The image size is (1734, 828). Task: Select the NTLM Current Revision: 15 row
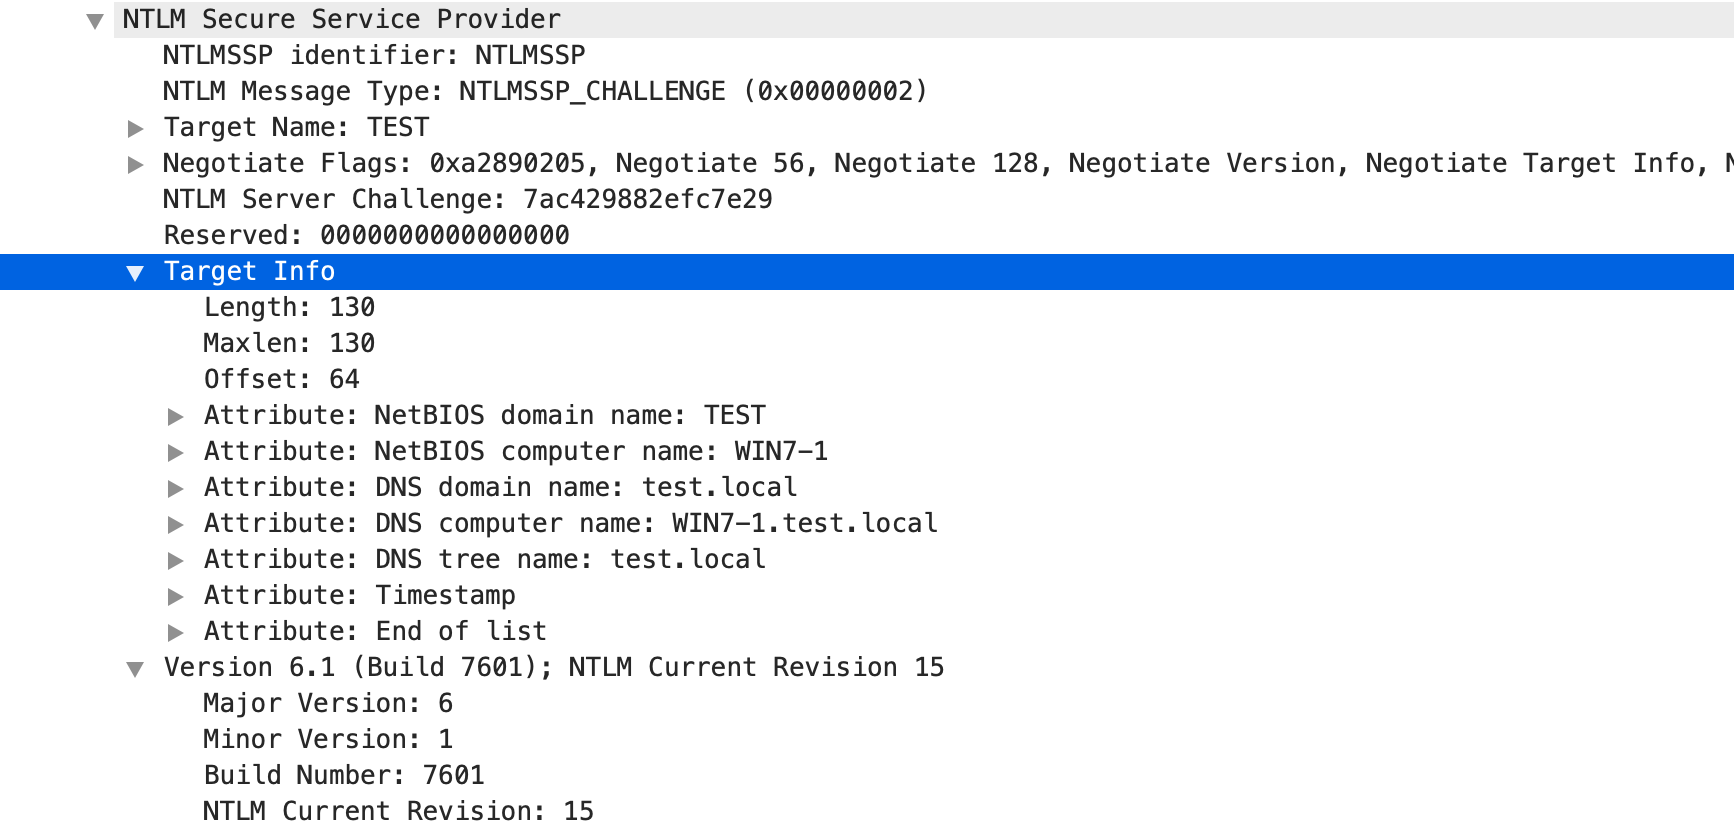pos(398,811)
